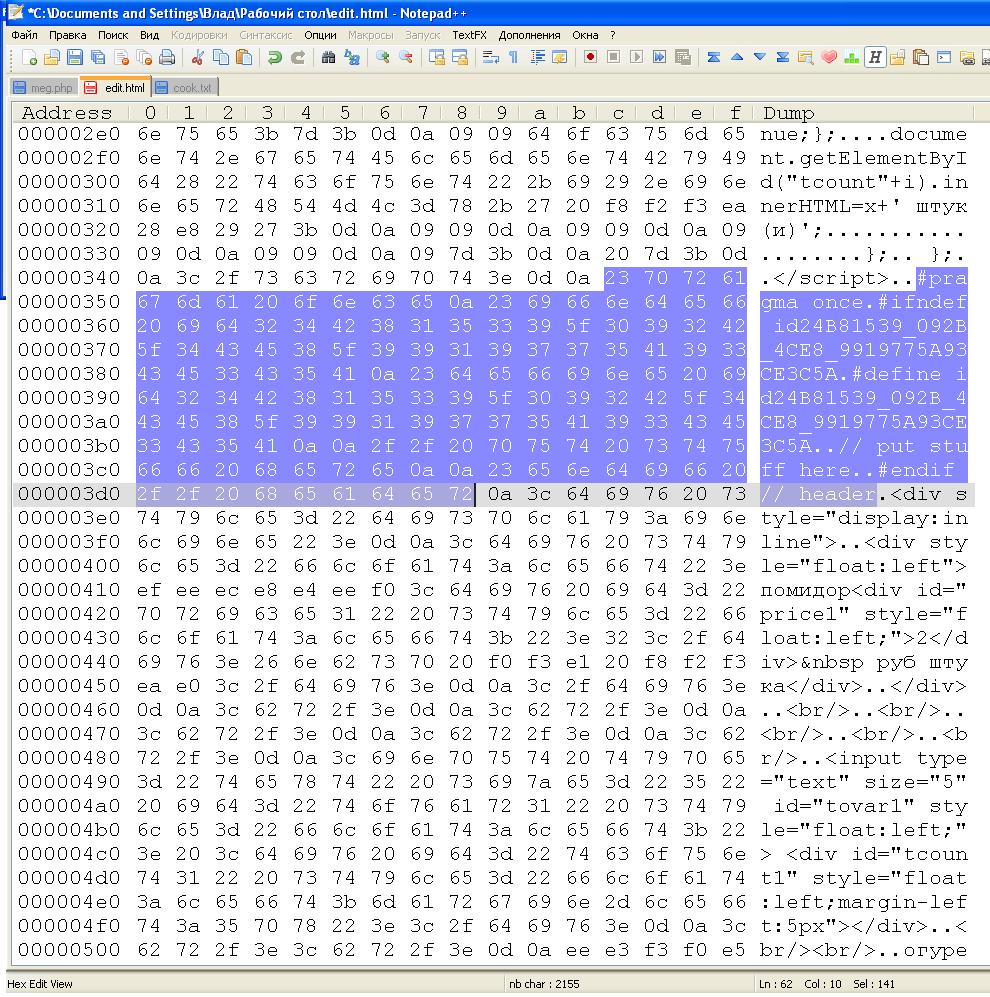Screen dimensions: 990x997
Task: Click yellow folder with chain-link badge icon
Action: tap(967, 58)
